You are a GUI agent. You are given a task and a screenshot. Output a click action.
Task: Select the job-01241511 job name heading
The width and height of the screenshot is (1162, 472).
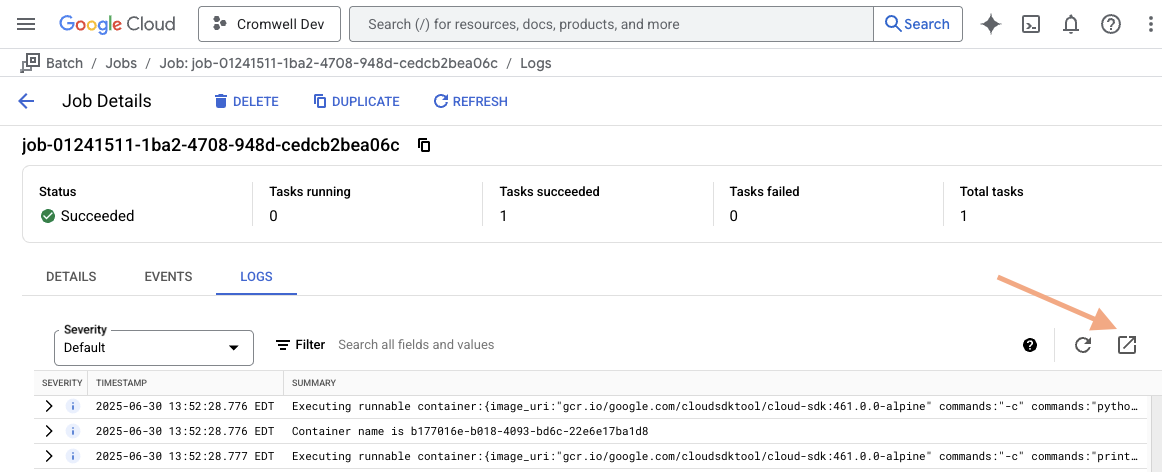pyautogui.click(x=211, y=145)
